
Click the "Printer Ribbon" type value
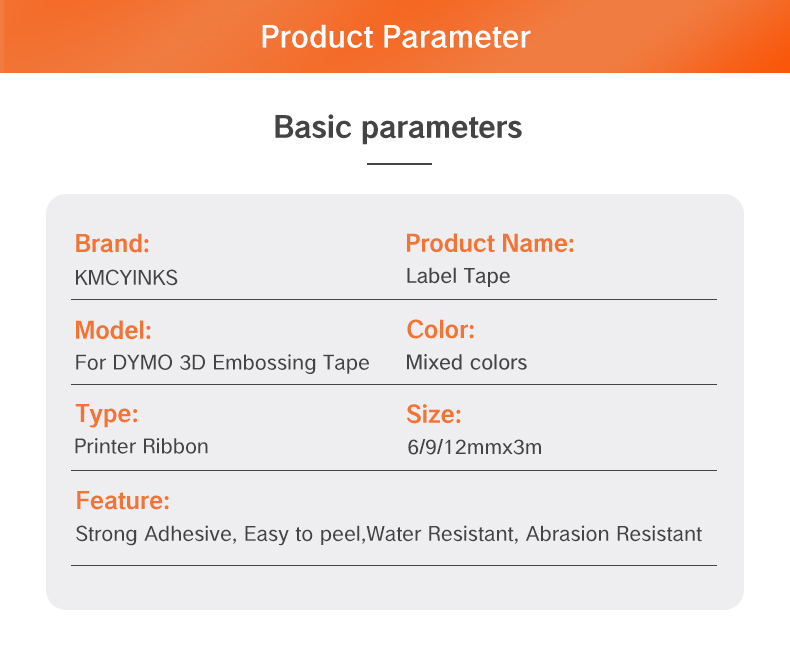[x=141, y=446]
